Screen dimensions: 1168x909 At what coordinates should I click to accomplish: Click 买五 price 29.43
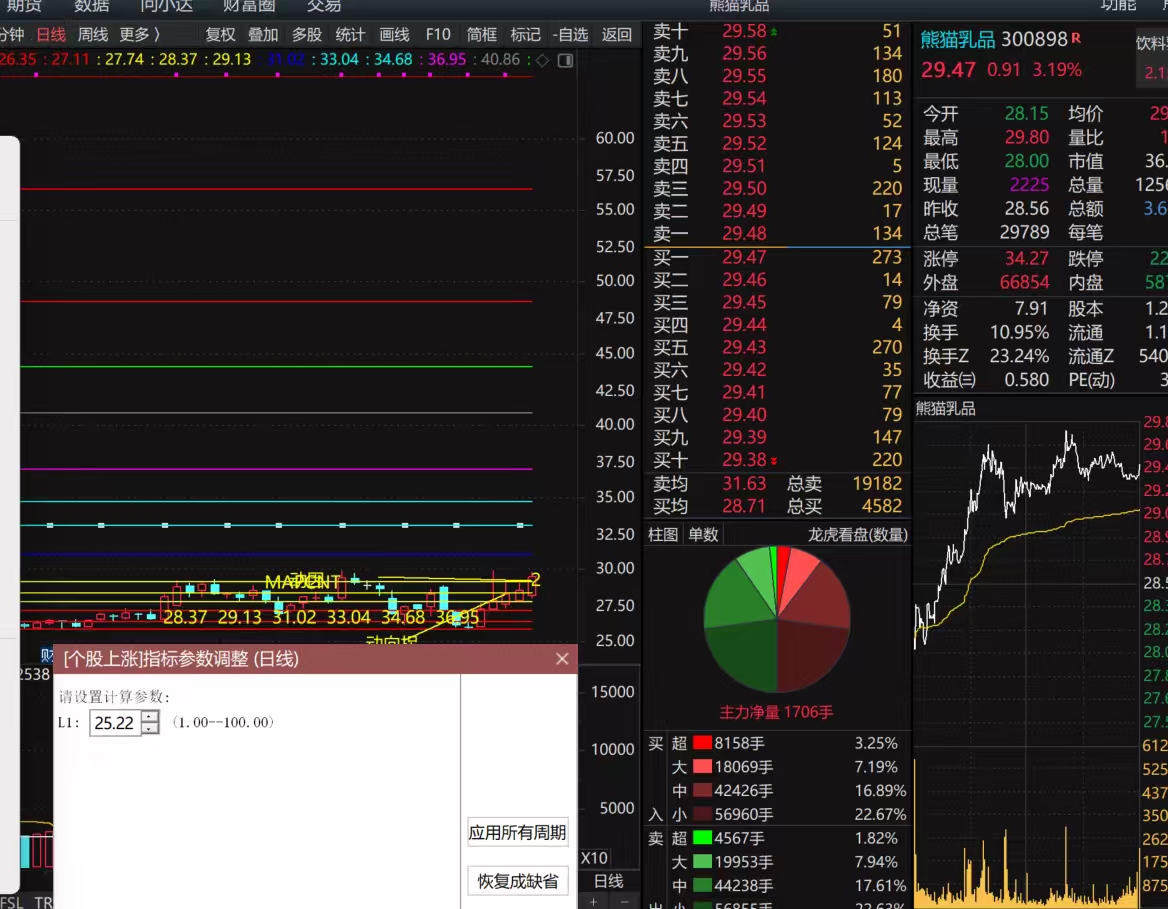click(x=744, y=347)
